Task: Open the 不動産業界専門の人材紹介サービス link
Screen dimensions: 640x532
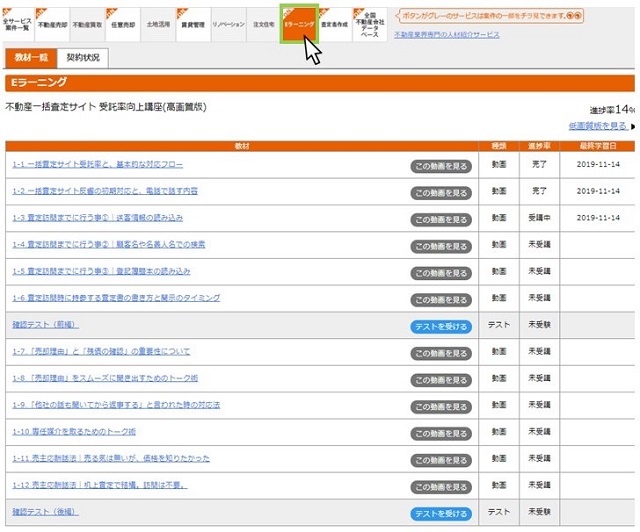Action: [446, 33]
